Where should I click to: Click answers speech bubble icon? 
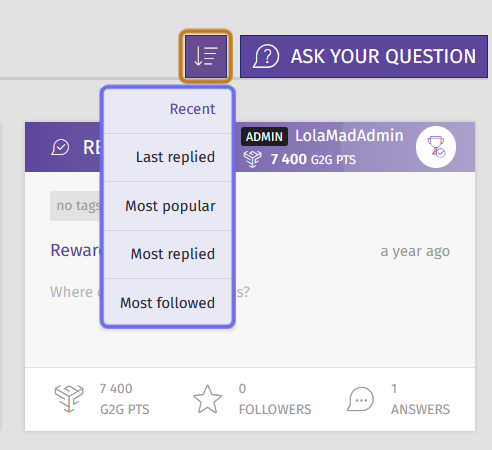coord(360,399)
